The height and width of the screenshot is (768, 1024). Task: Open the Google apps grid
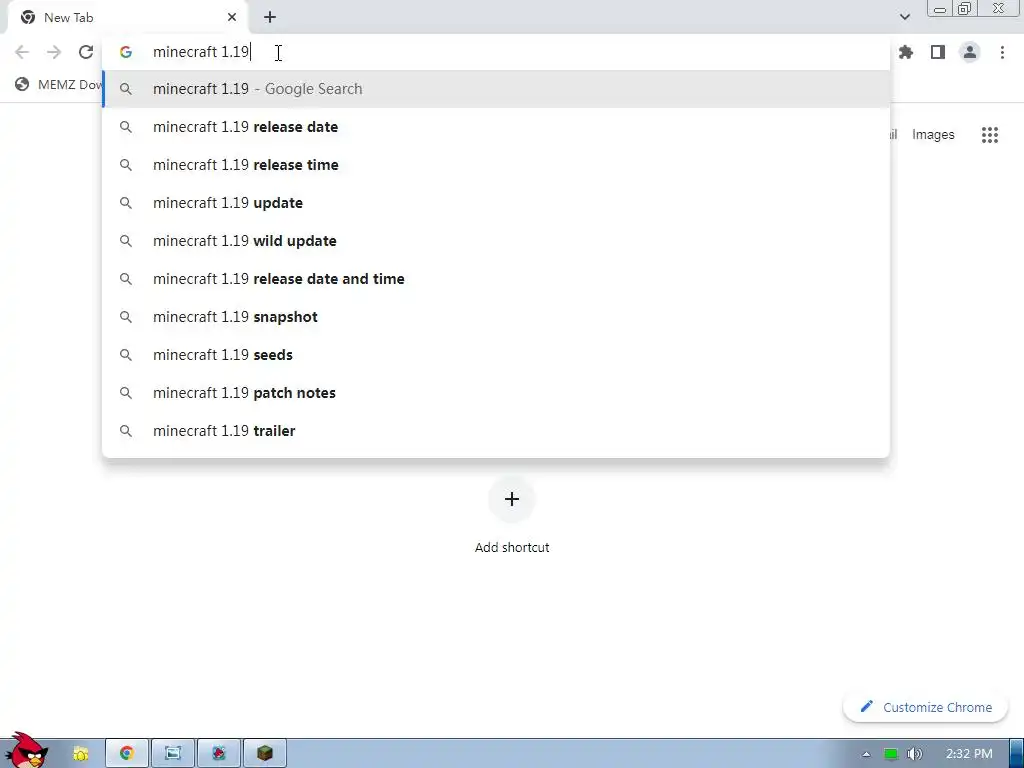click(x=990, y=135)
